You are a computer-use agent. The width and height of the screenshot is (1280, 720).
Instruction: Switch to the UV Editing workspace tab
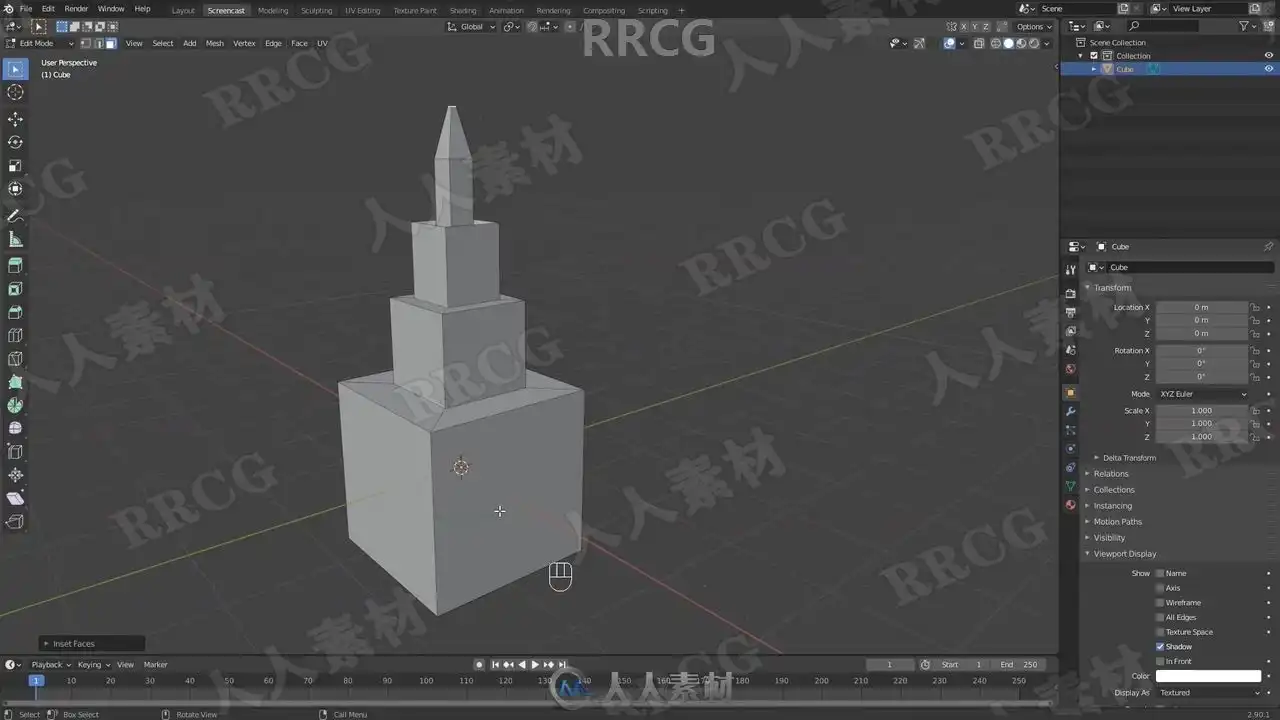click(x=362, y=11)
